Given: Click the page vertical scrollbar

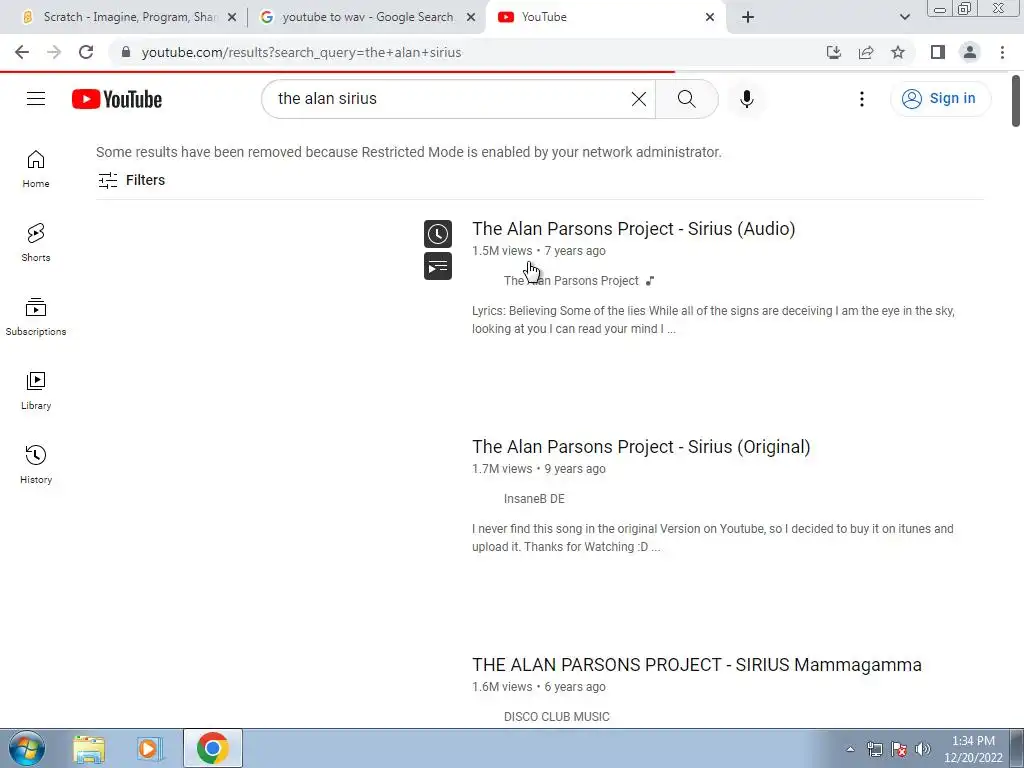Looking at the screenshot, I should (1016, 101).
